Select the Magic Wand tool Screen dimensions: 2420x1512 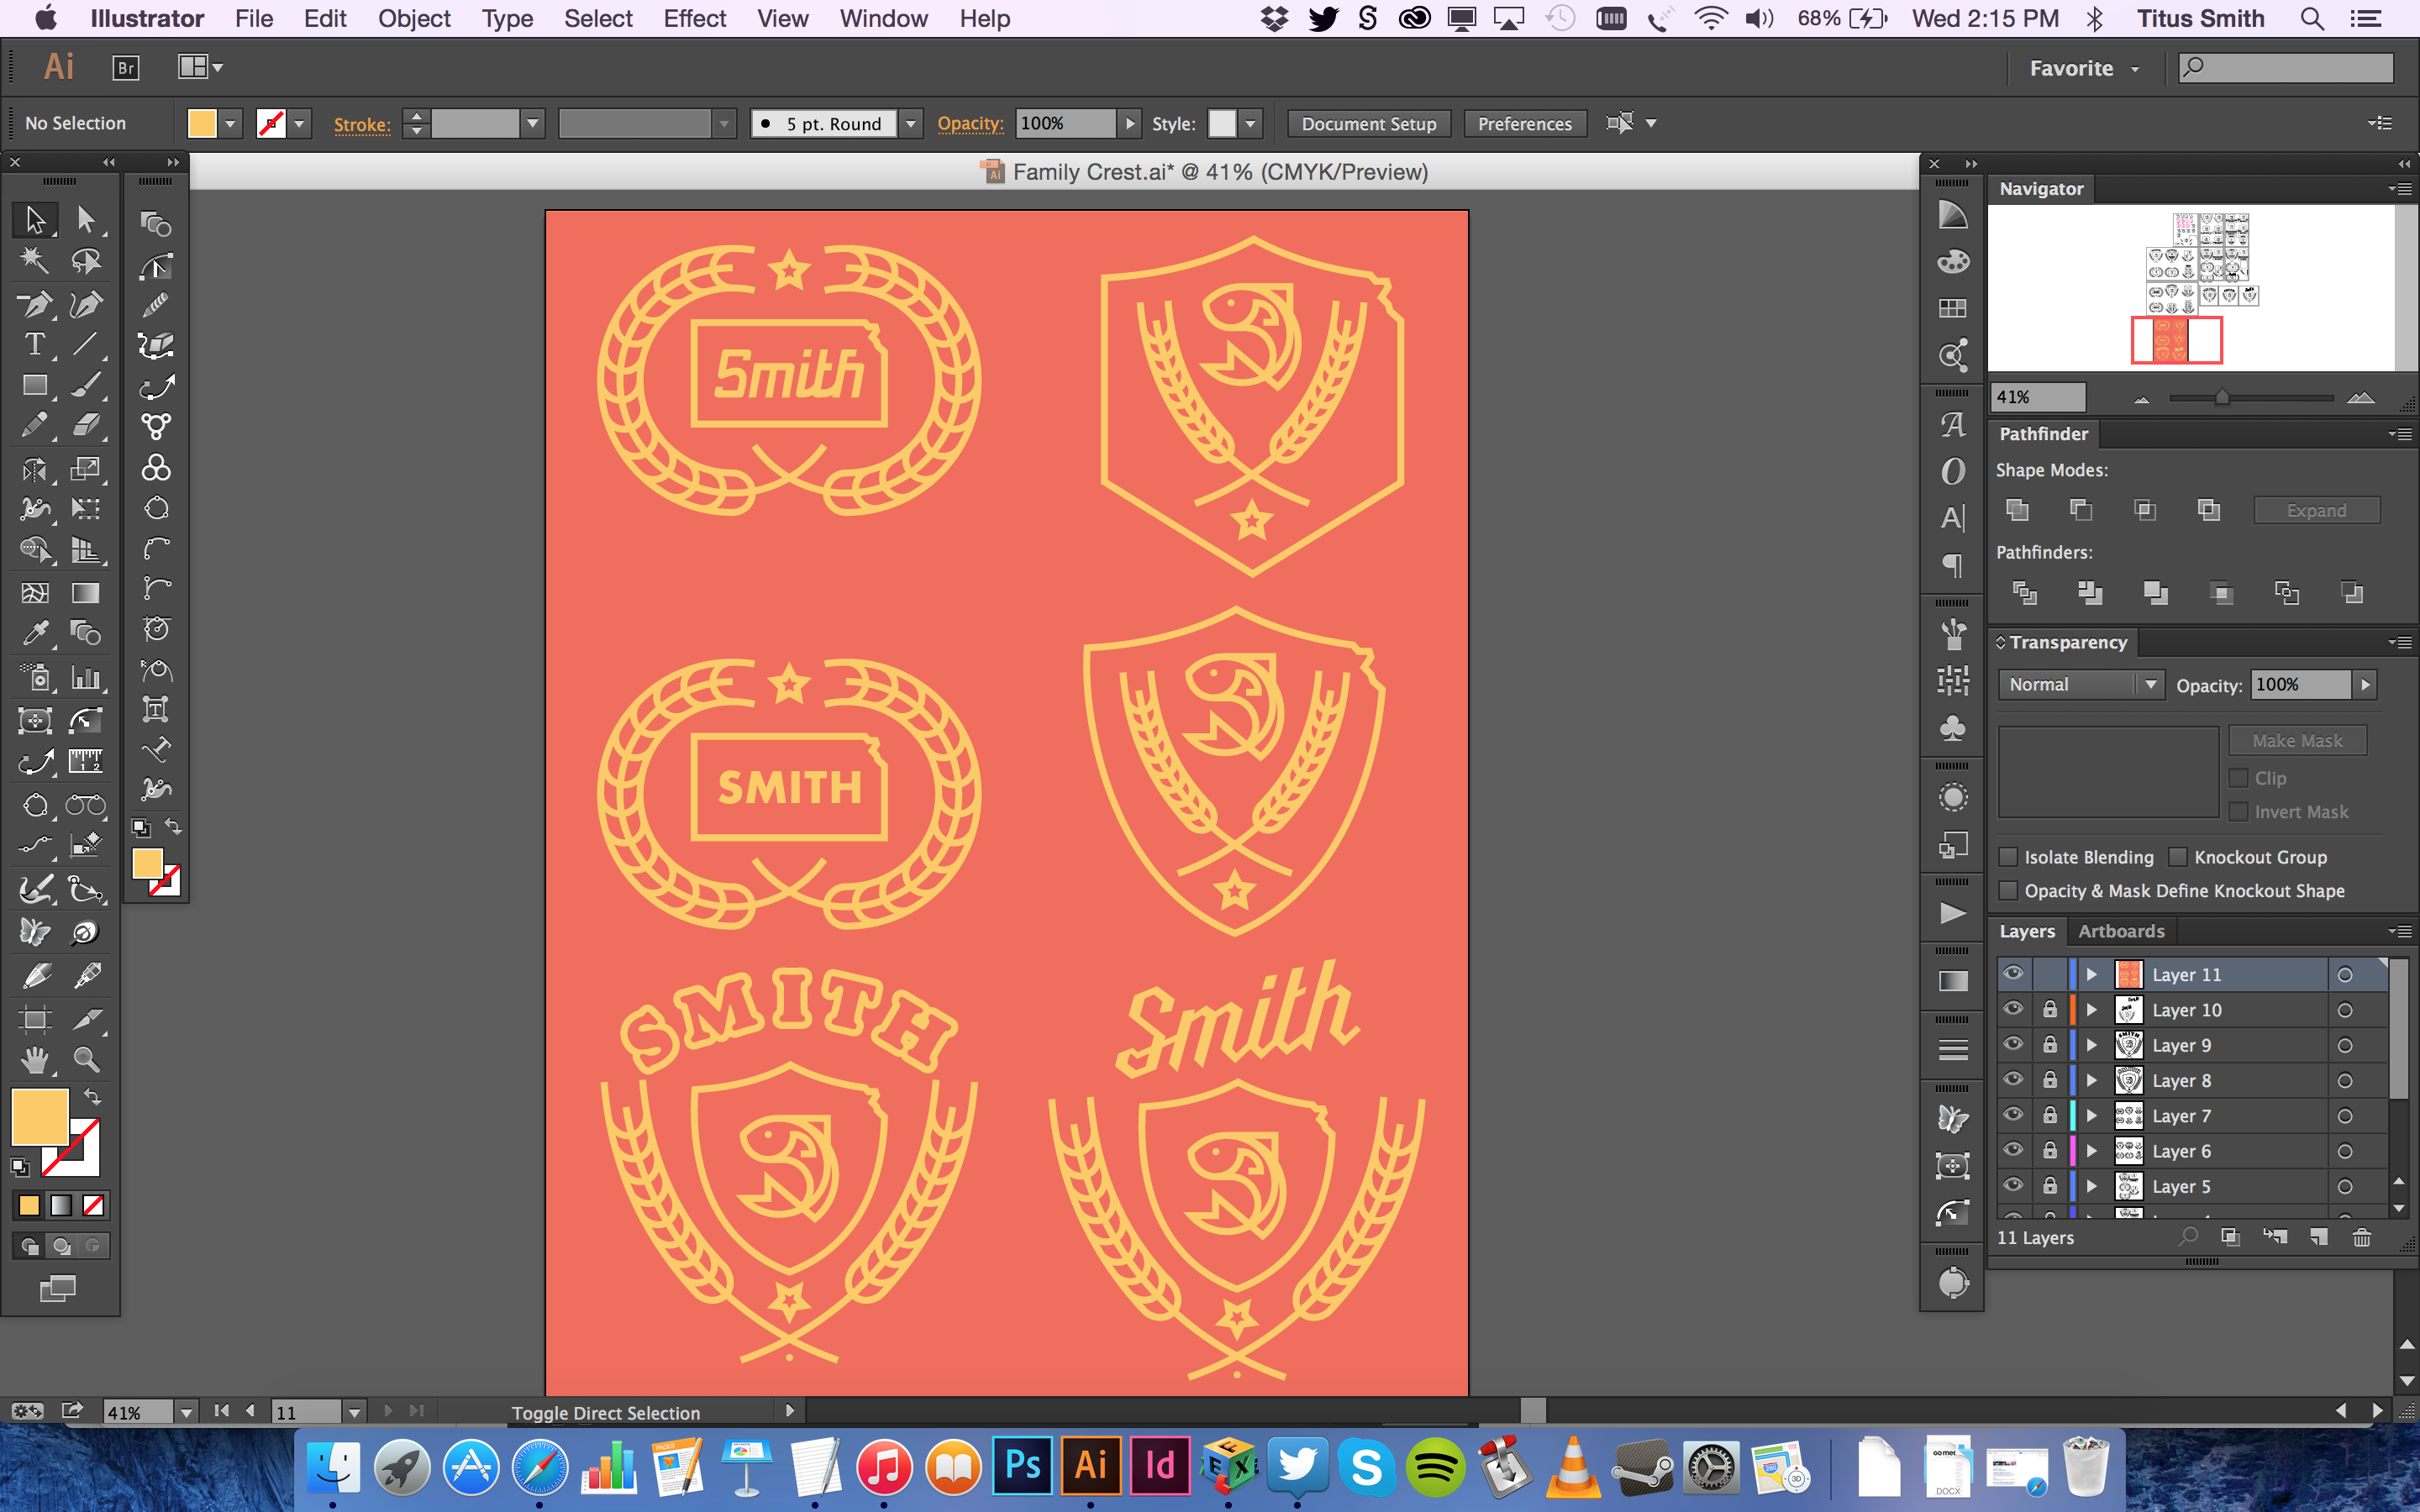click(x=35, y=261)
